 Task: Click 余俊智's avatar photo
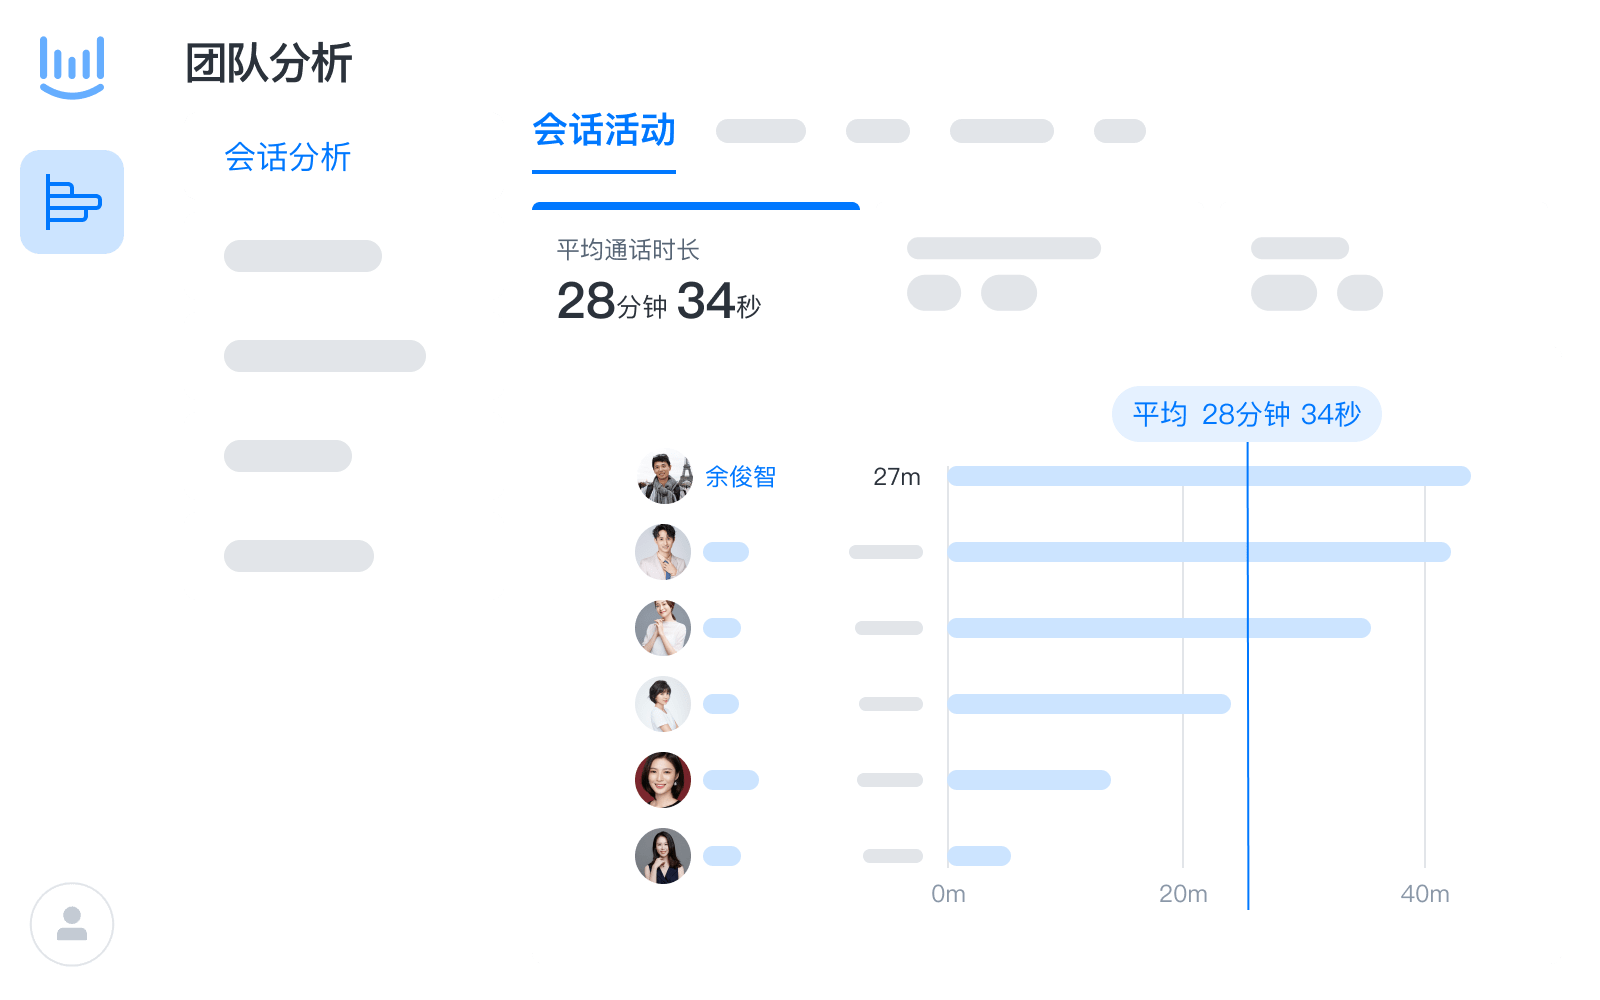coord(662,477)
